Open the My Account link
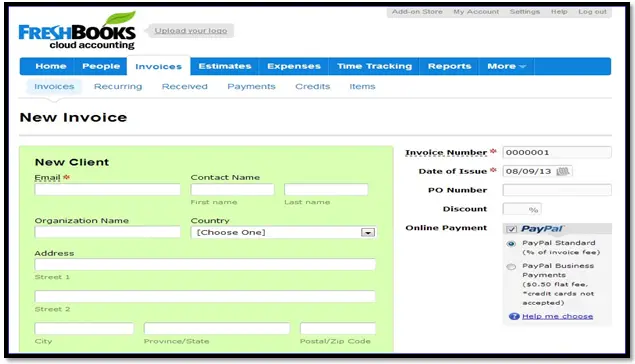The image size is (635, 364). tap(476, 12)
